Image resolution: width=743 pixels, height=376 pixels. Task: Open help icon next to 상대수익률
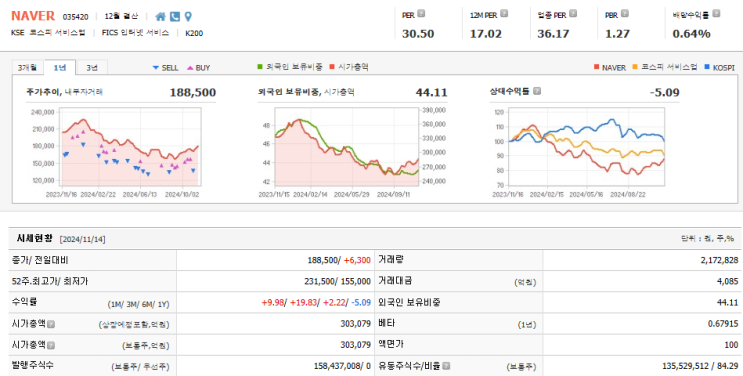click(x=536, y=91)
